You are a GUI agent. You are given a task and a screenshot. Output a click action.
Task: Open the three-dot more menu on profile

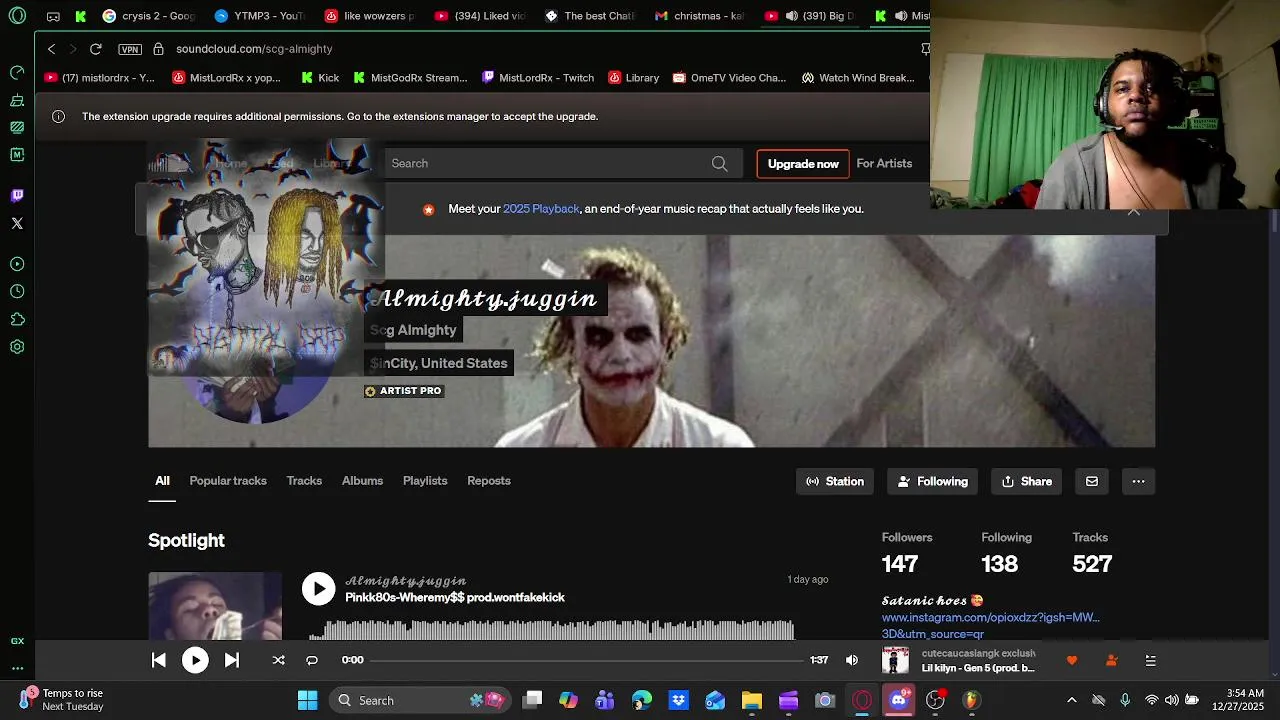pyautogui.click(x=1138, y=481)
